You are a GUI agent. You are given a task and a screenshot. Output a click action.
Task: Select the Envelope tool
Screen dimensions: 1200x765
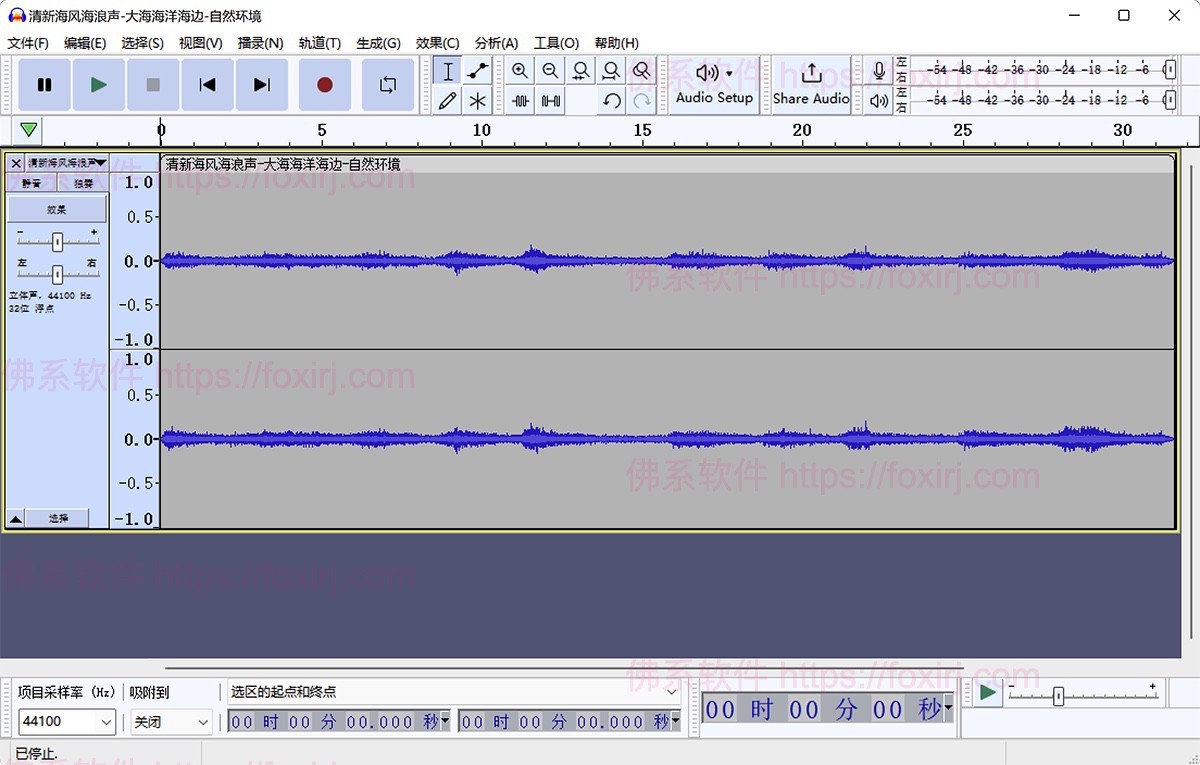(477, 70)
